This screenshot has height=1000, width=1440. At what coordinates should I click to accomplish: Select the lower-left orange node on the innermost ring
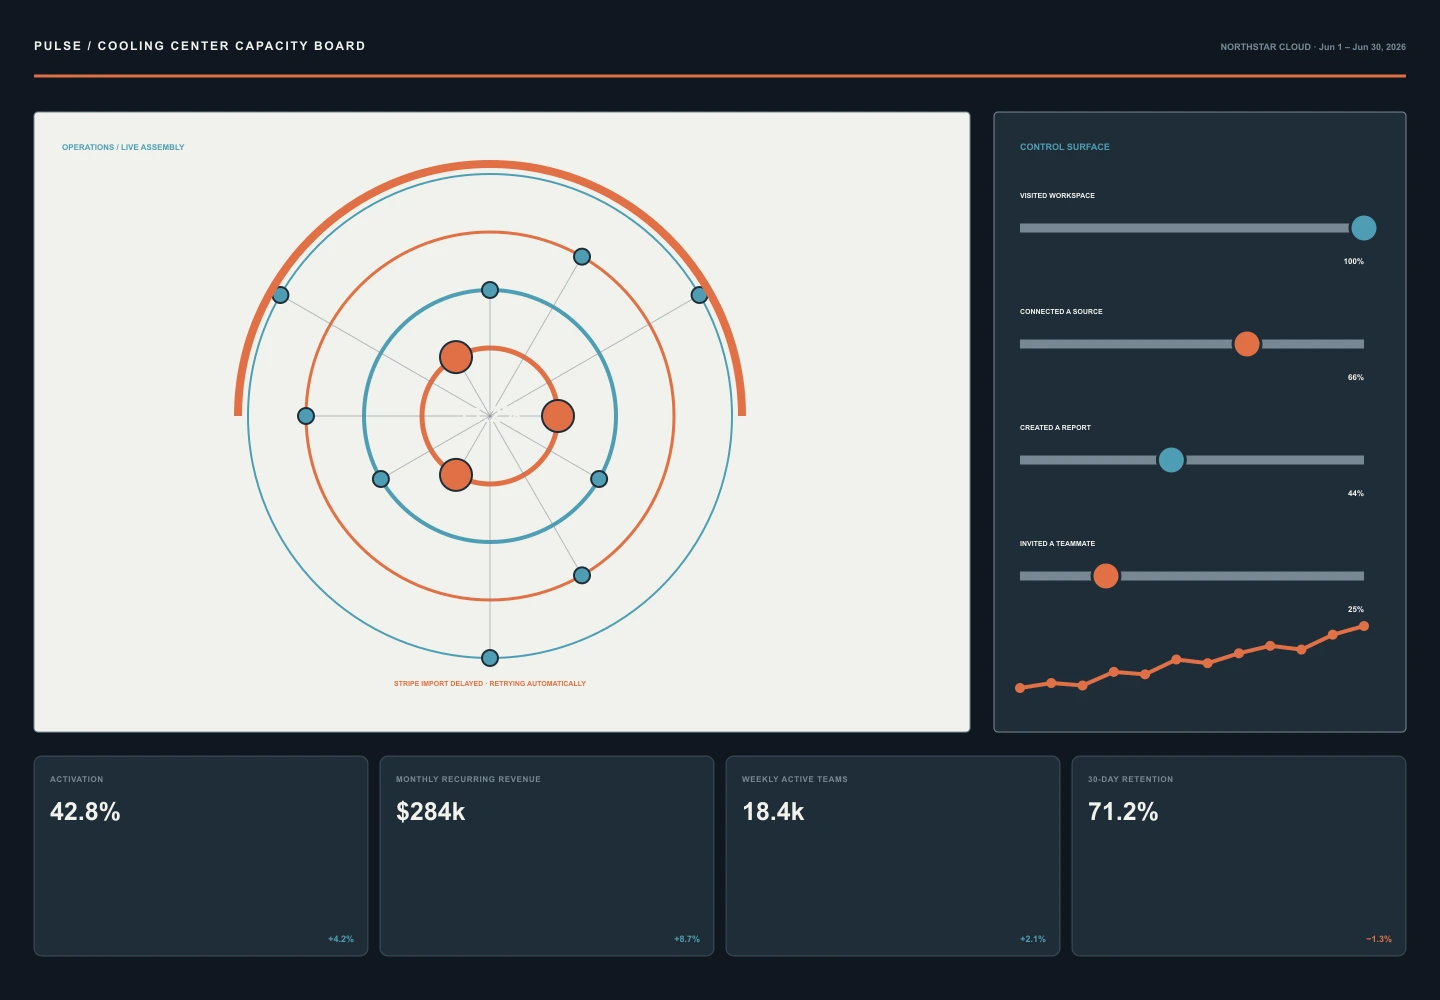(x=456, y=475)
